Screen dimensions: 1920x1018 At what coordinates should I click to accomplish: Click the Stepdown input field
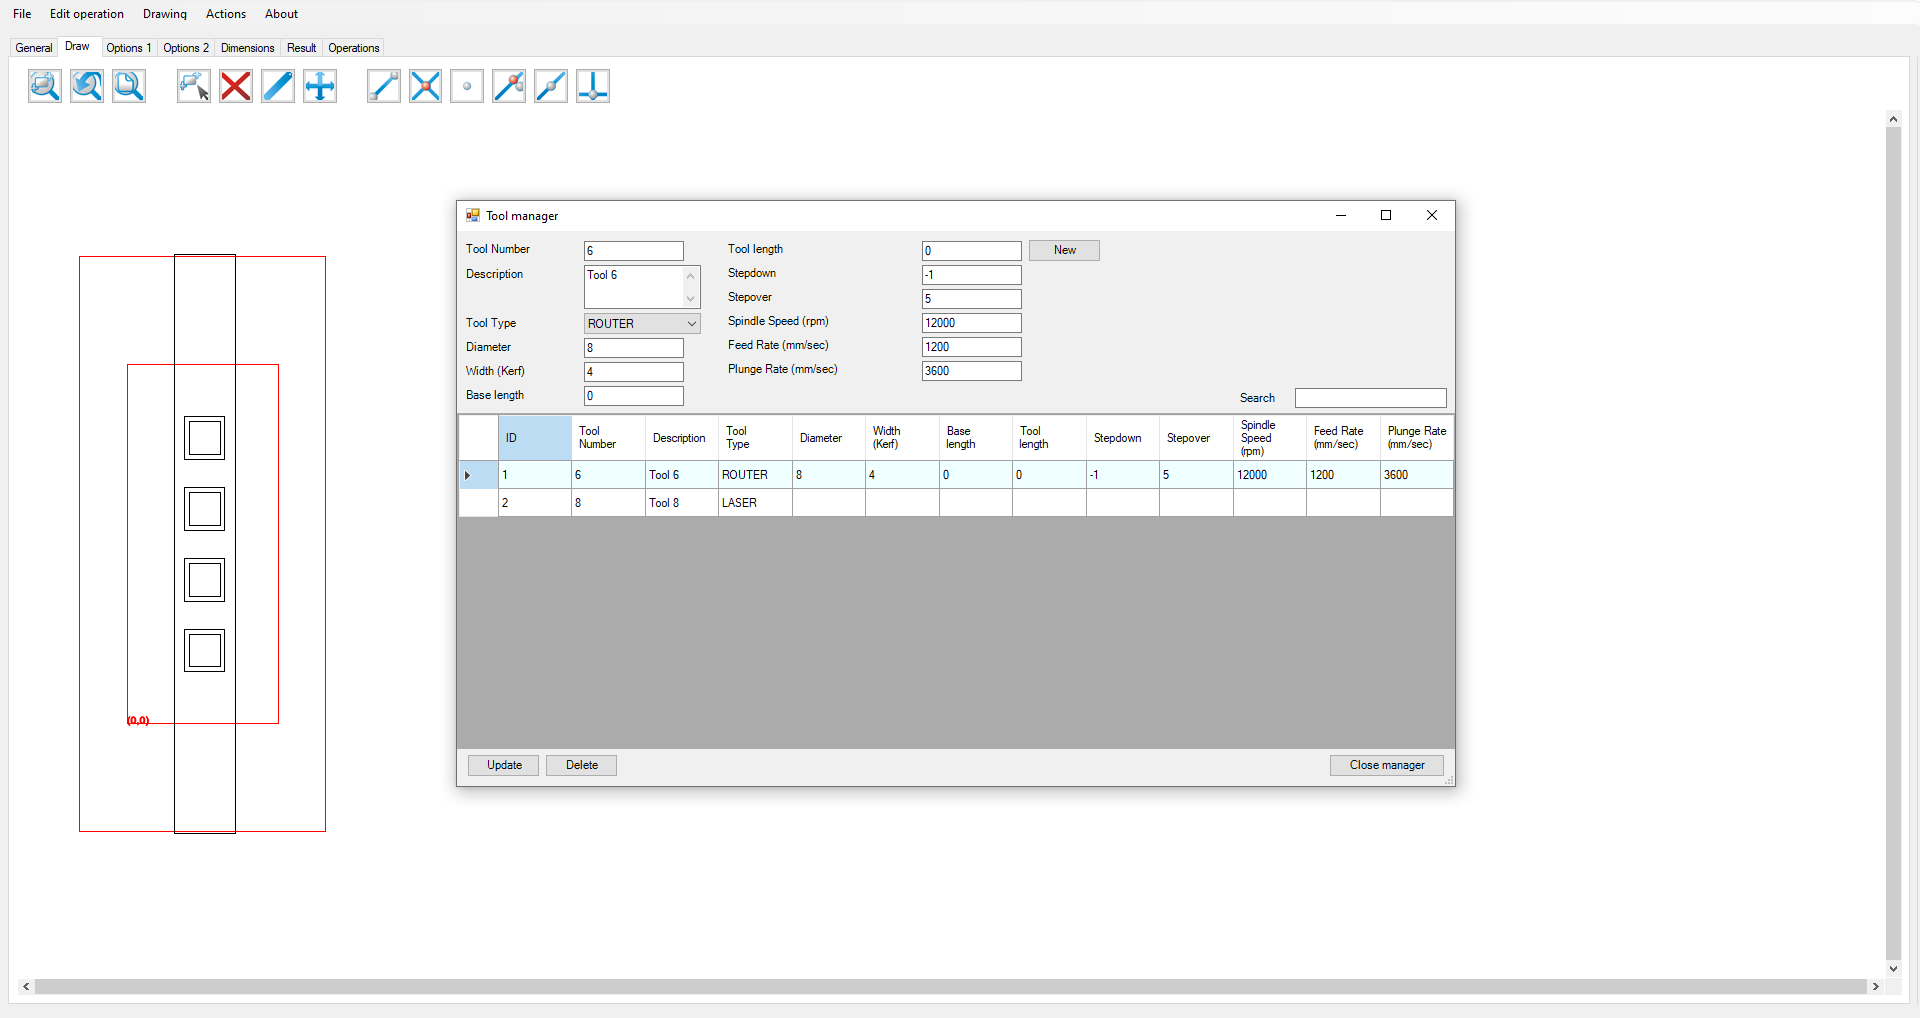[x=972, y=275]
